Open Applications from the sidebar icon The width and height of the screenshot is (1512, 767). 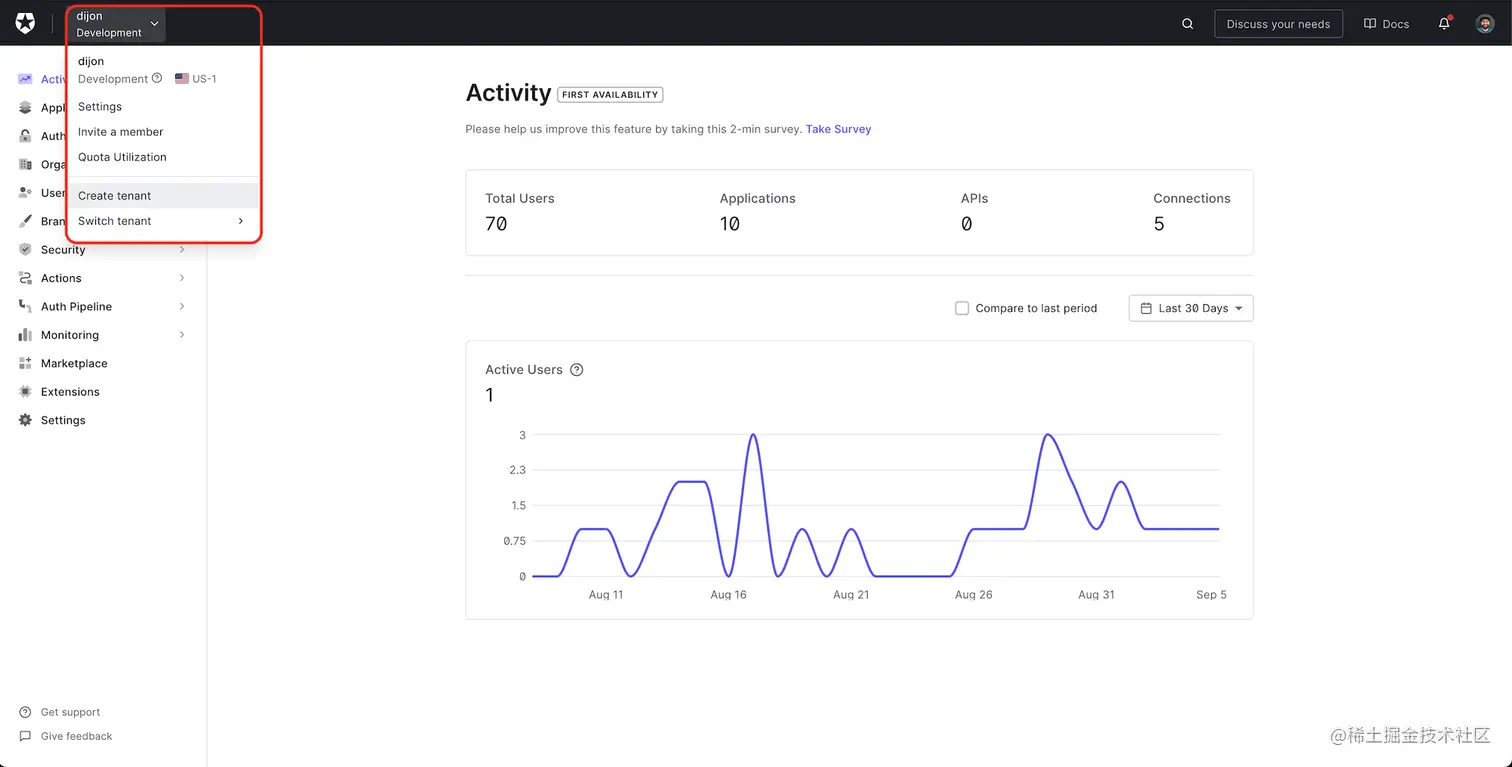[x=24, y=108]
